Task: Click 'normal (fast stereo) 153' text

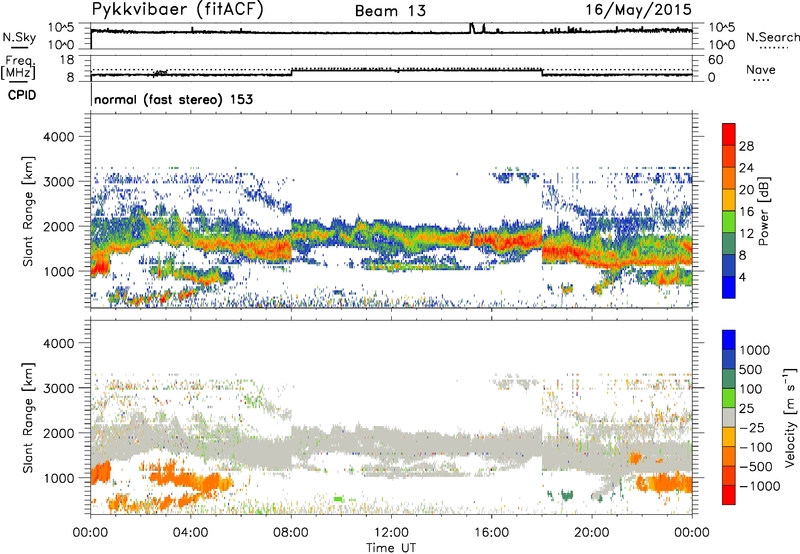Action: (x=173, y=99)
